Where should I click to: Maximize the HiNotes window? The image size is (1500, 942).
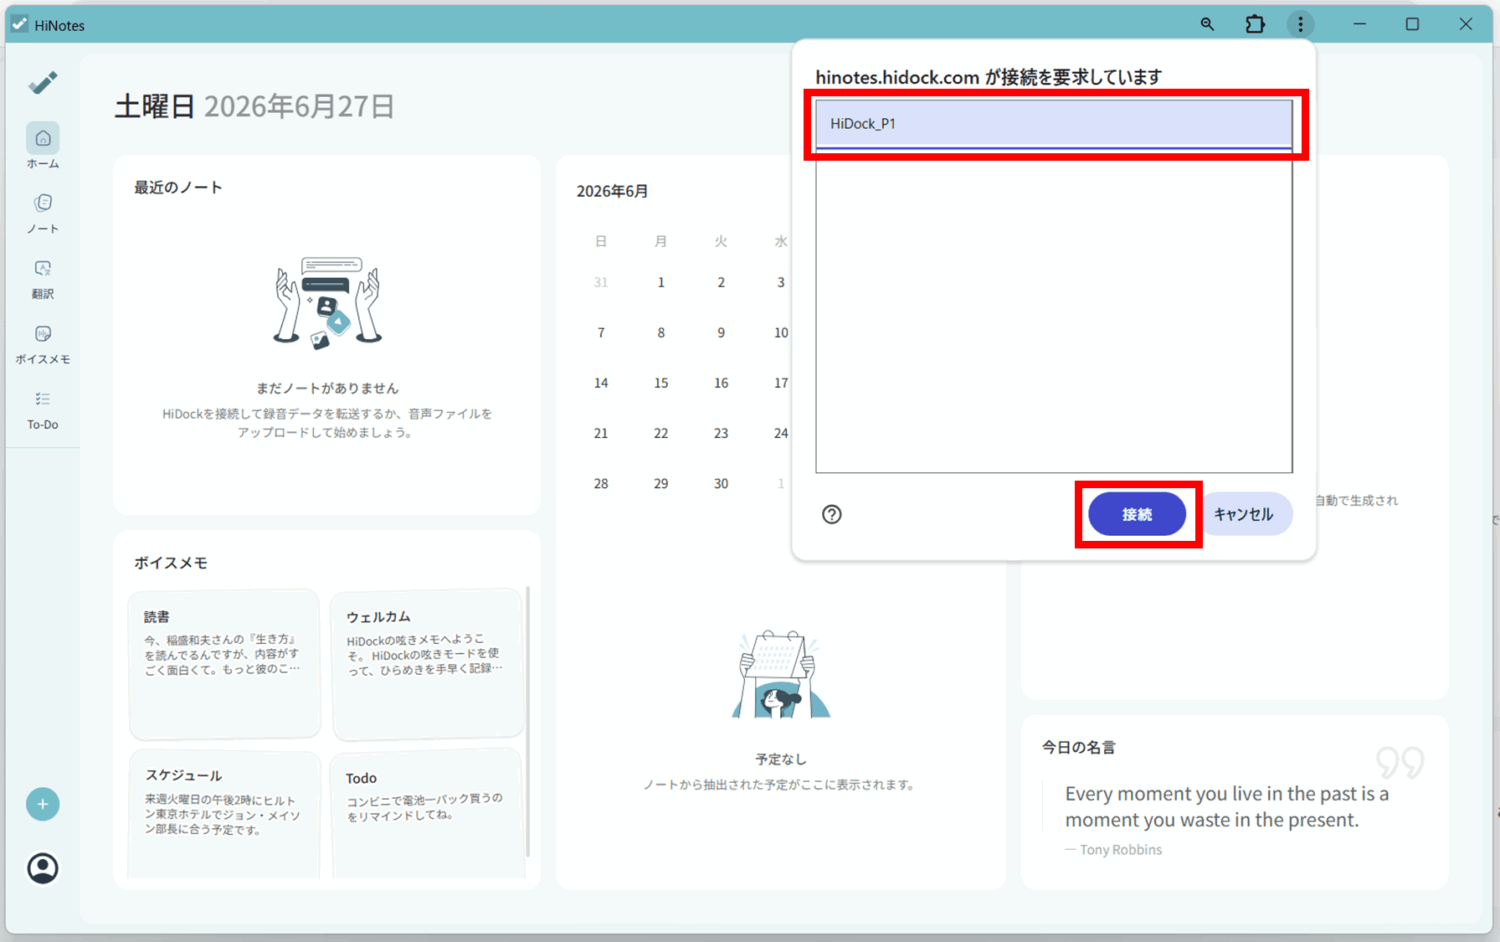pos(1412,24)
